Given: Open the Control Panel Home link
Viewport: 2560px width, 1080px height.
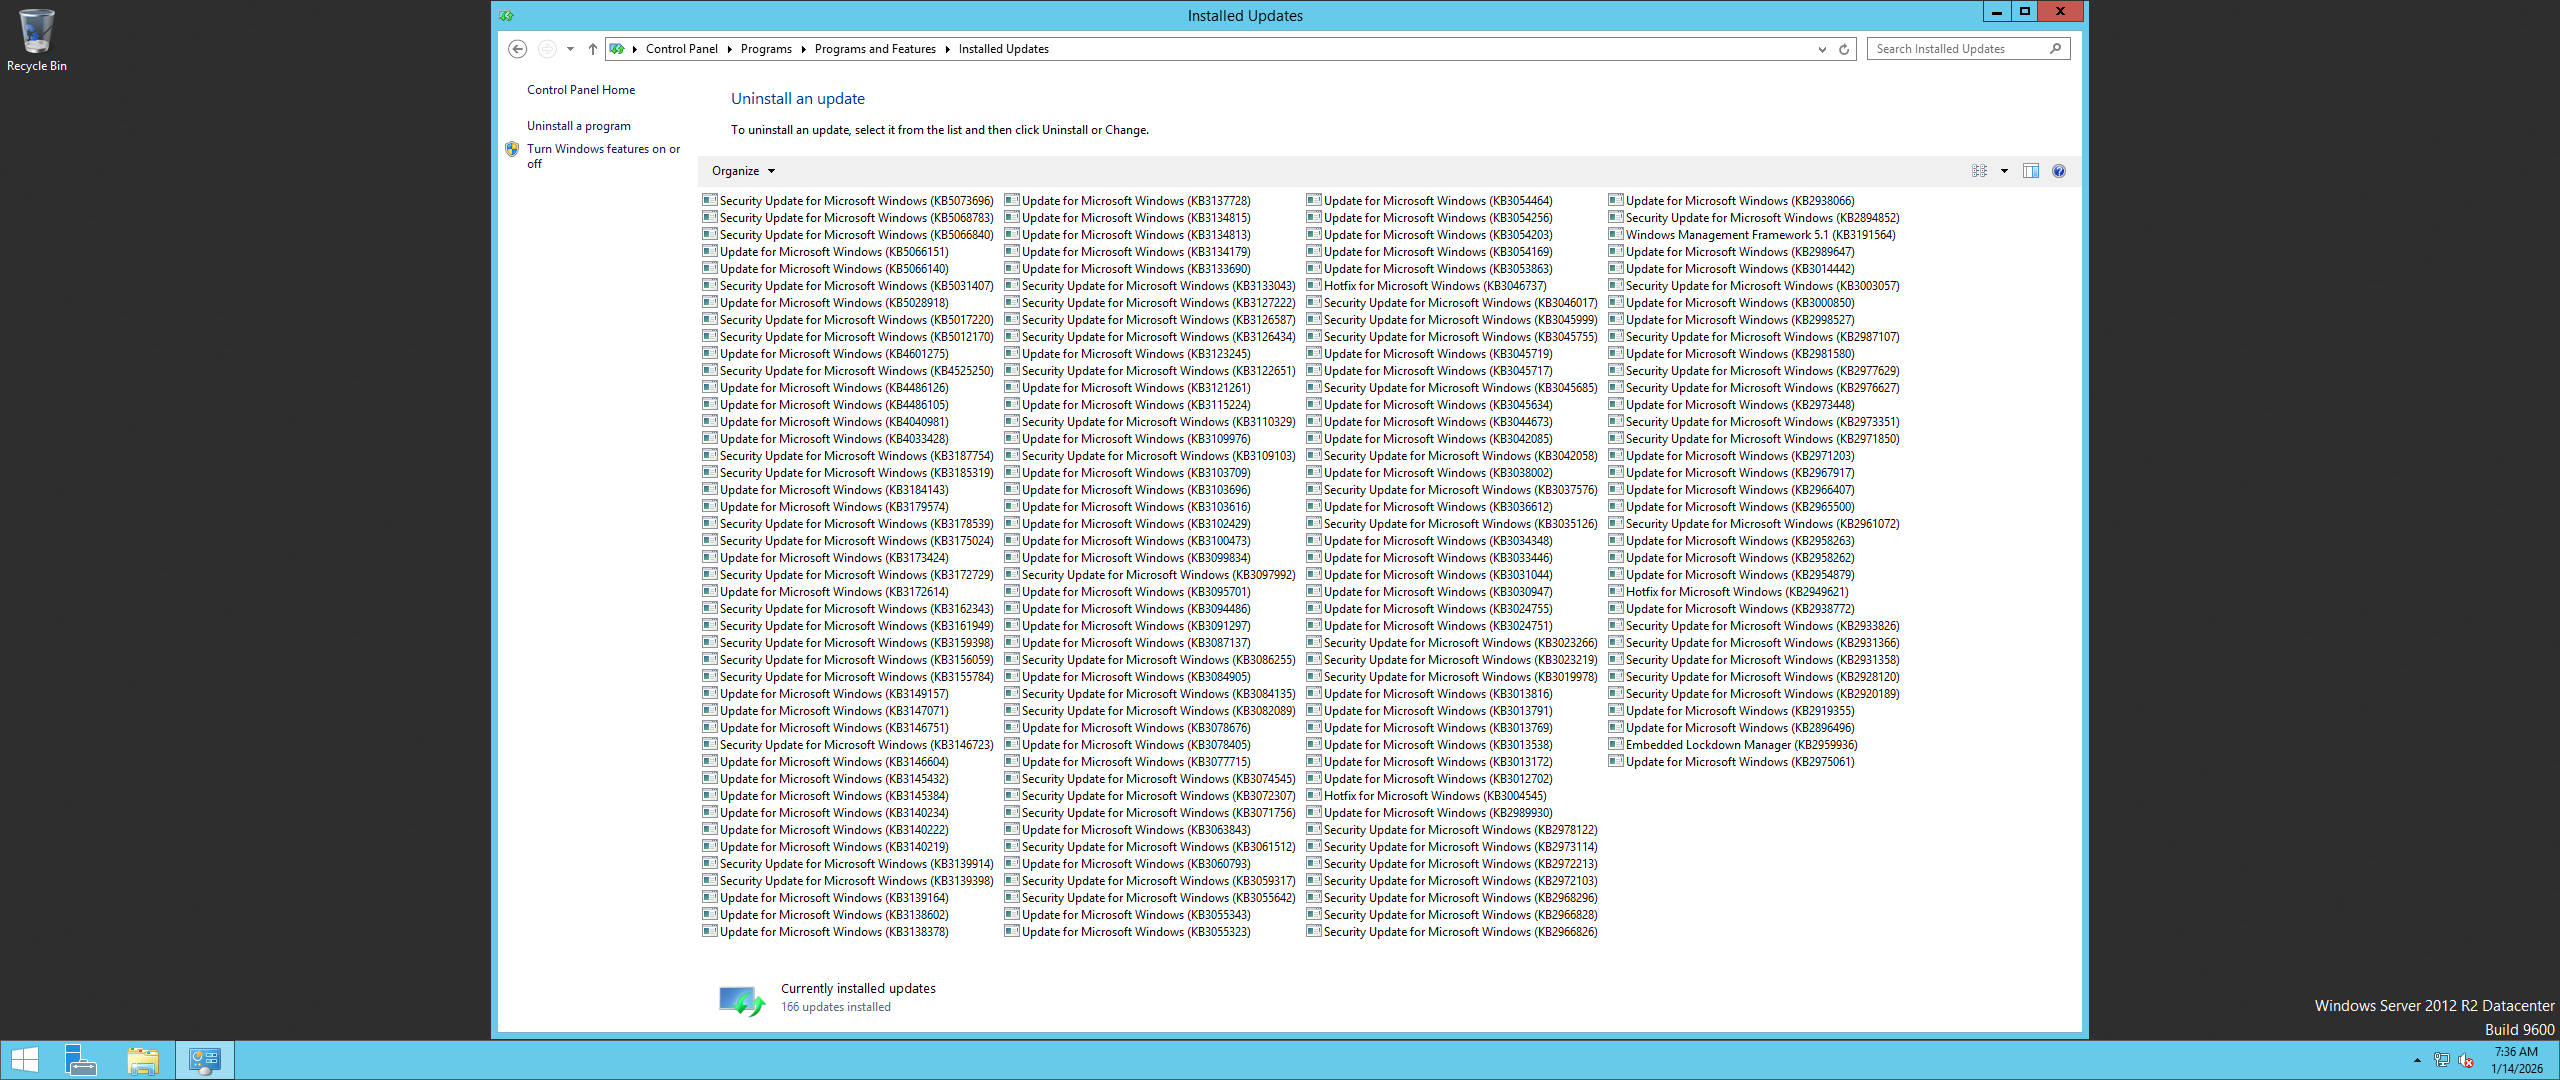Looking at the screenshot, I should point(580,90).
